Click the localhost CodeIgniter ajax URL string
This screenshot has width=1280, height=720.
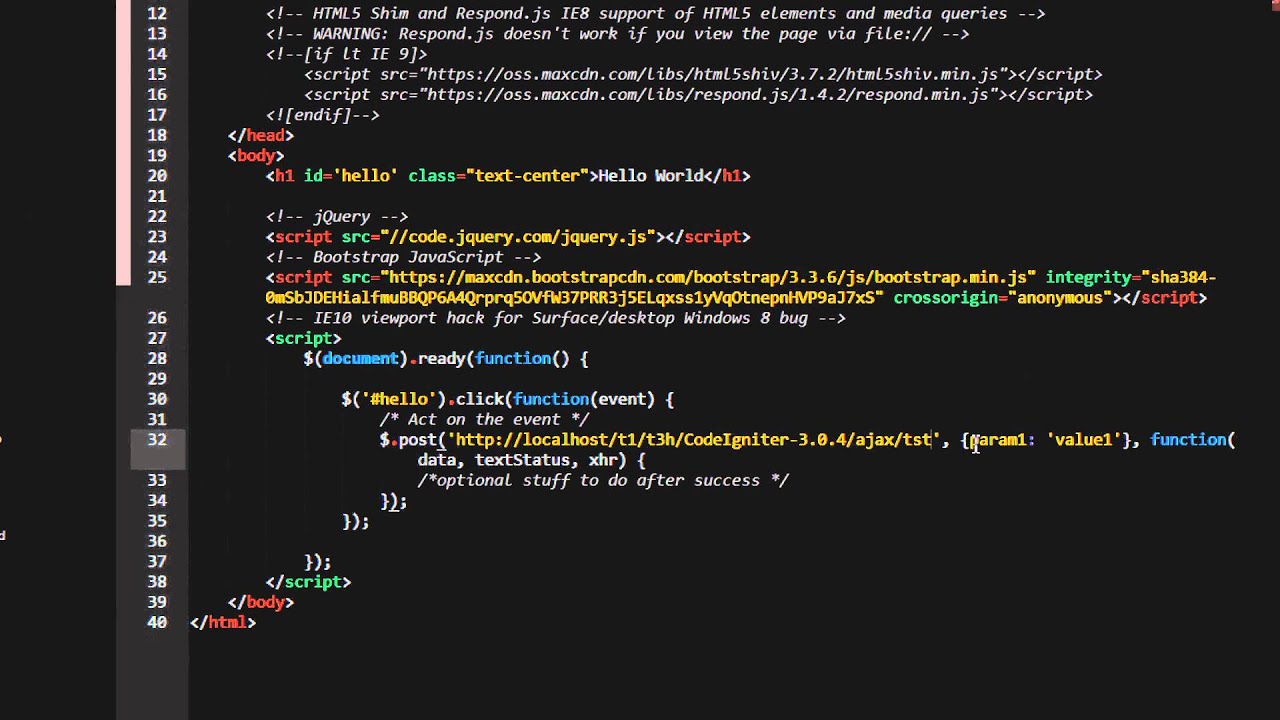pyautogui.click(x=694, y=440)
